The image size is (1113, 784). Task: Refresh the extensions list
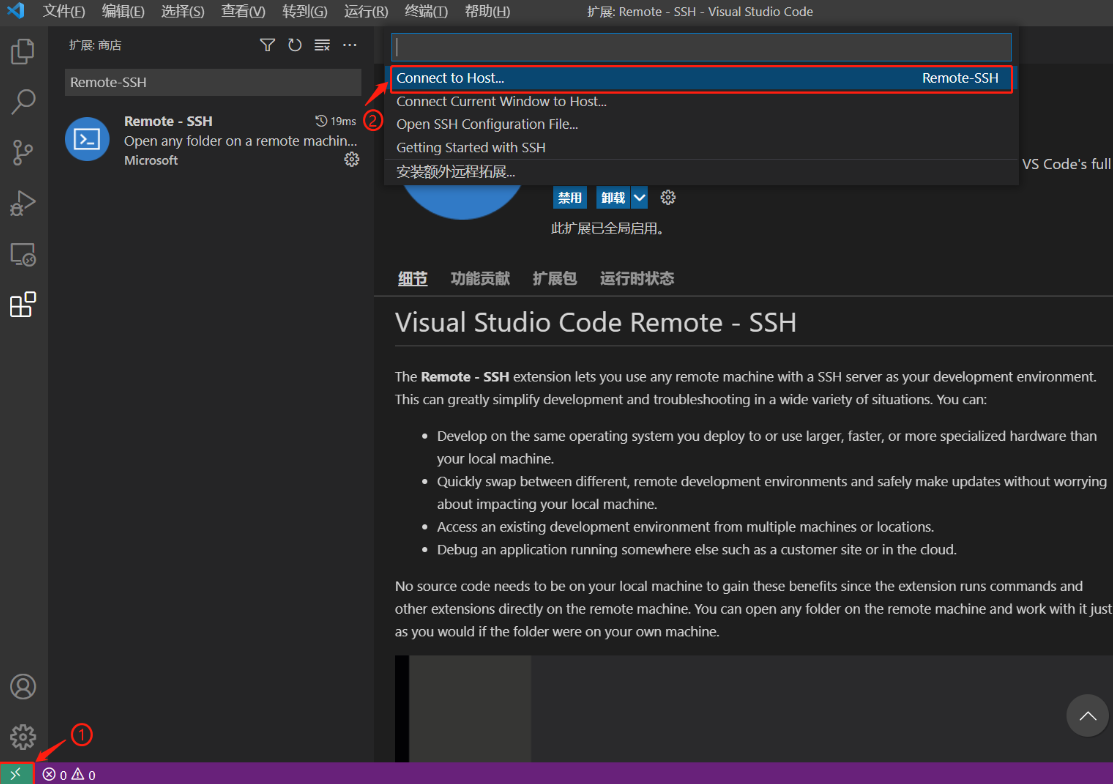(x=295, y=45)
